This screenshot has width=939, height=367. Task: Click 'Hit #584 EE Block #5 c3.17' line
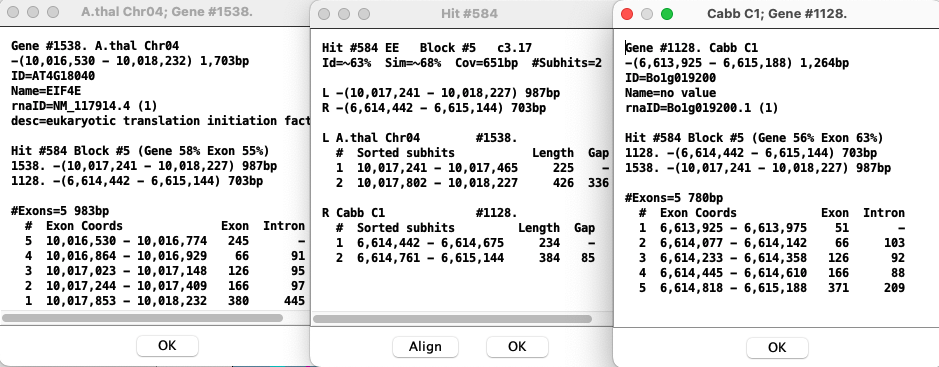[x=426, y=48]
